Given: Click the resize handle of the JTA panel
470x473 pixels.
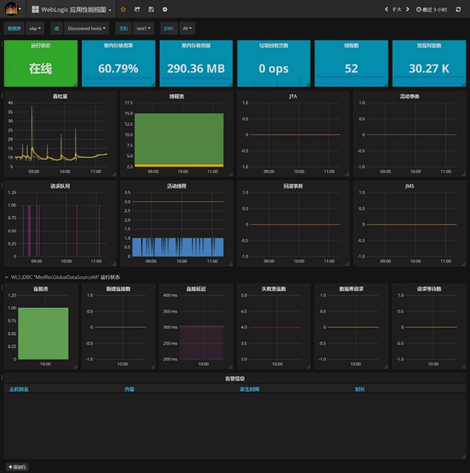Looking at the screenshot, I should (347, 174).
